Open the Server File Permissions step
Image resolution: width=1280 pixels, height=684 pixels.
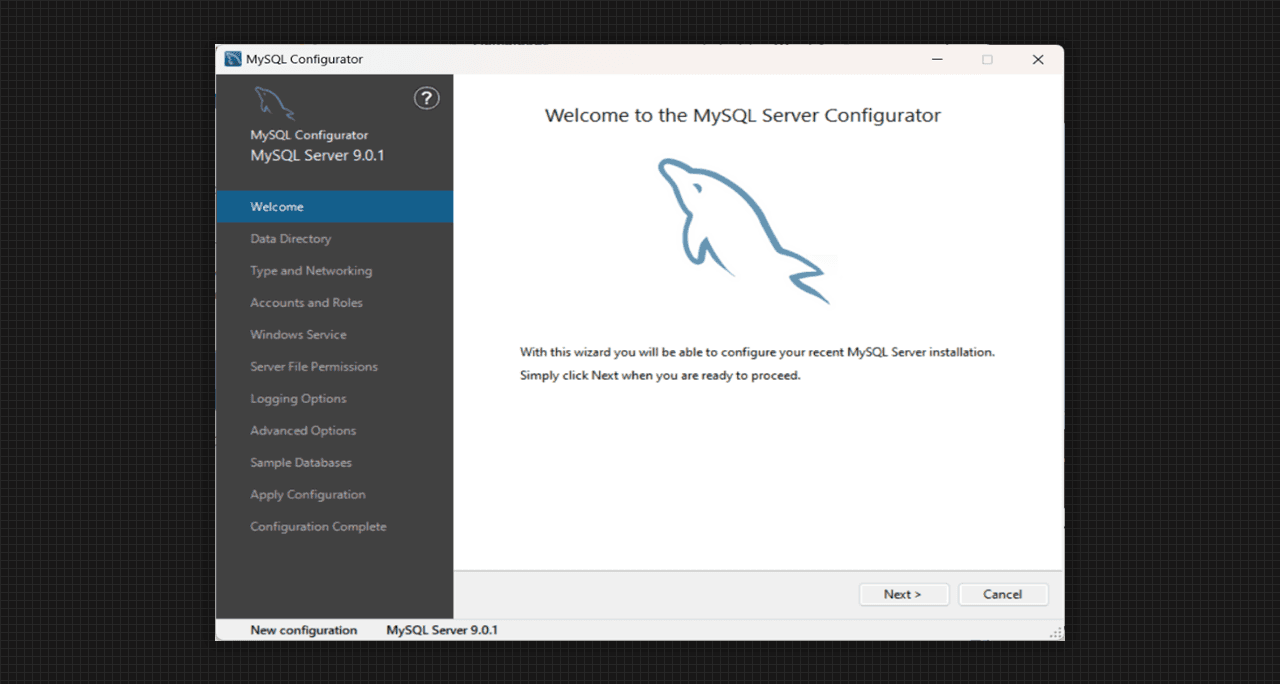coord(313,367)
